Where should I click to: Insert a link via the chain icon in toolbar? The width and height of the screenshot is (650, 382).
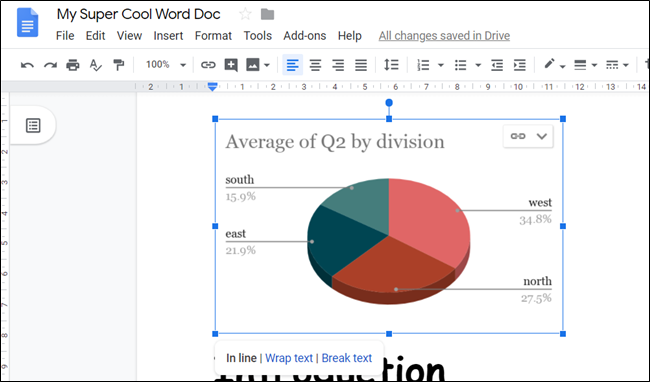pyautogui.click(x=208, y=65)
